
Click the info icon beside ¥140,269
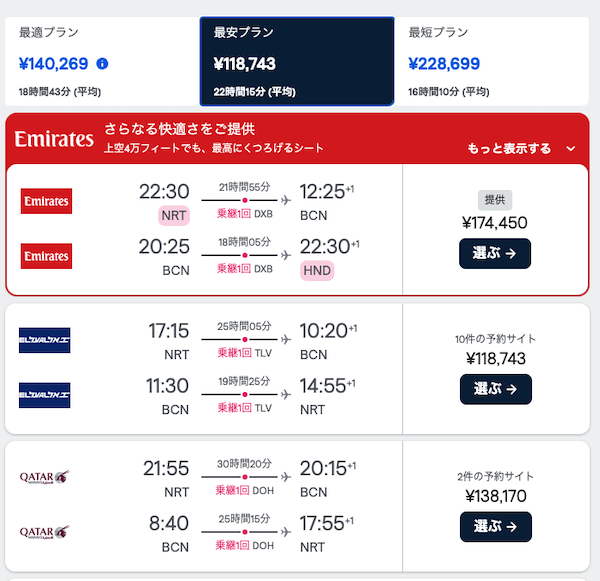click(x=102, y=64)
